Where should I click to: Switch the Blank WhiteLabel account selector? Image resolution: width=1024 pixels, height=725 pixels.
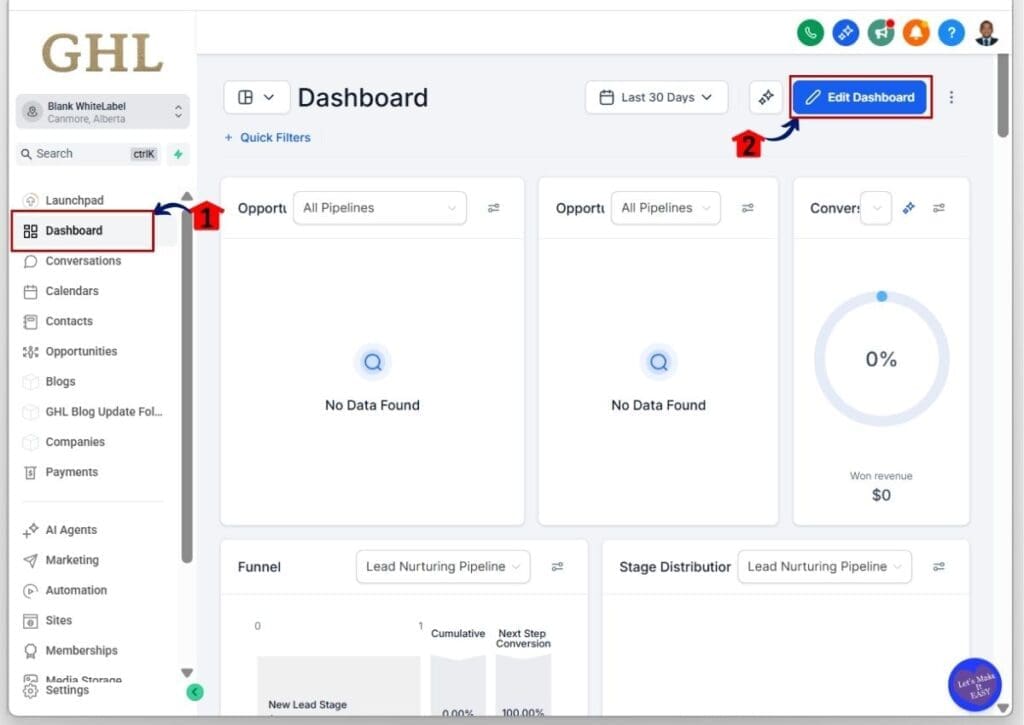103,111
